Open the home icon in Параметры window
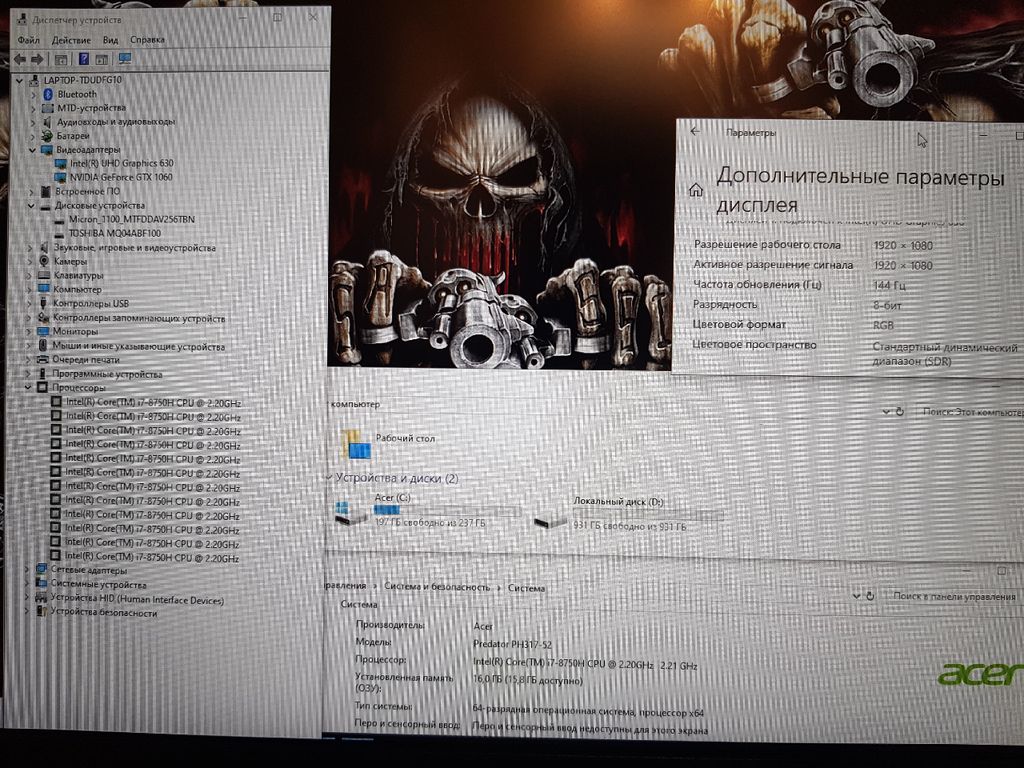 click(x=696, y=190)
